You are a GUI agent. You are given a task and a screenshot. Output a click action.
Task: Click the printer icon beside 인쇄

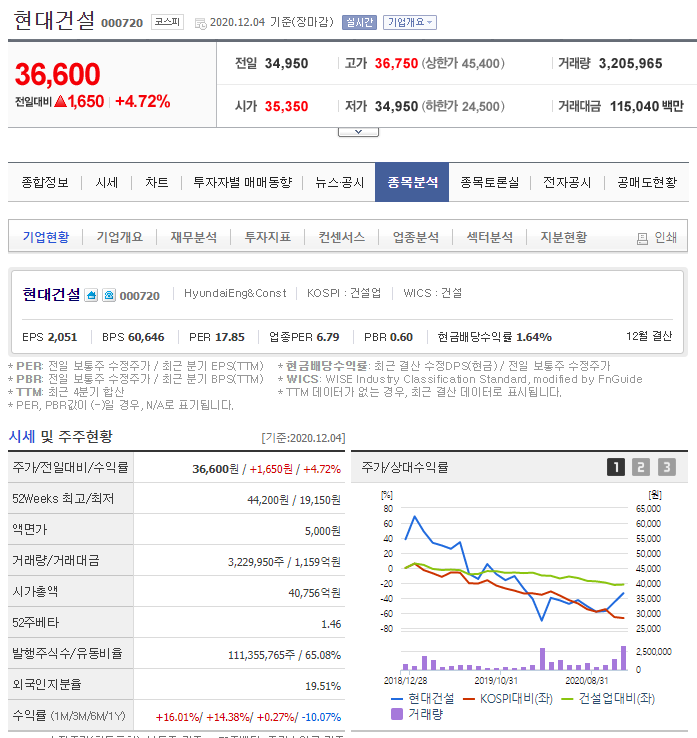[x=642, y=239]
